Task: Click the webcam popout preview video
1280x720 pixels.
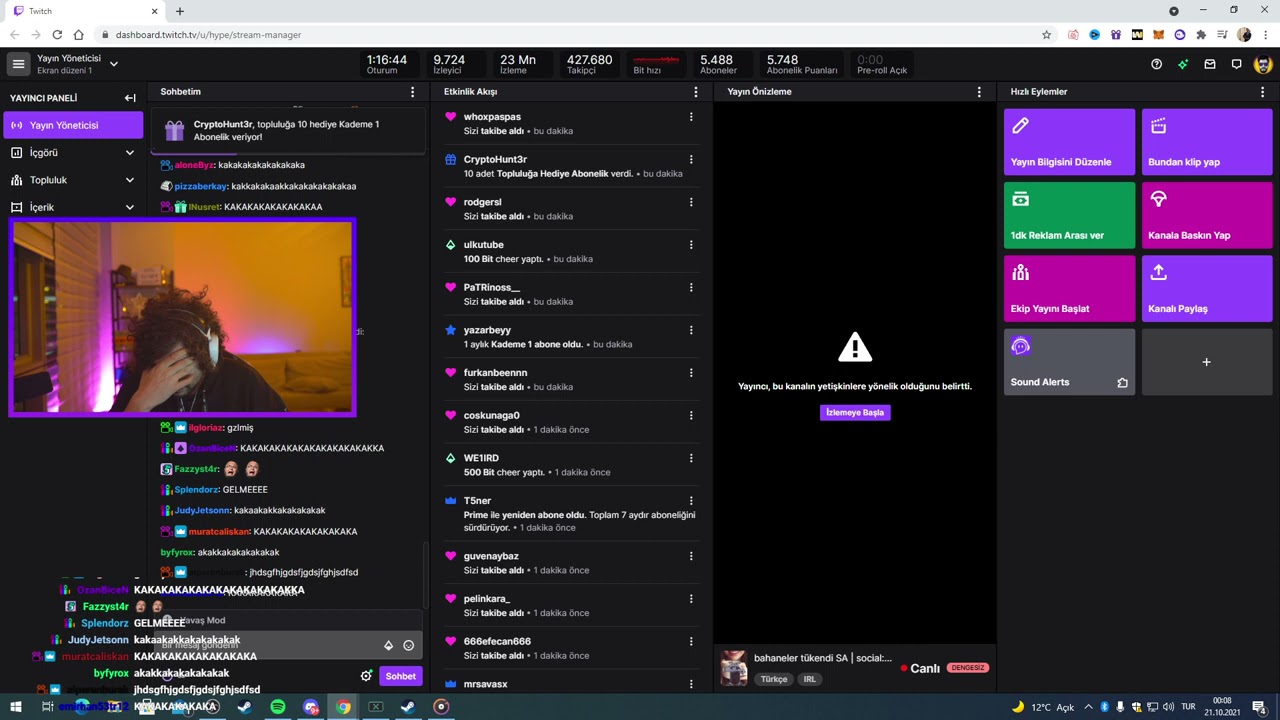Action: 182,317
